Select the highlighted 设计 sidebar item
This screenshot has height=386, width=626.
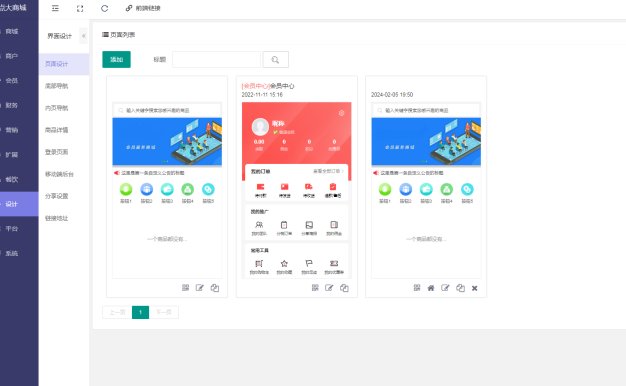point(19,204)
